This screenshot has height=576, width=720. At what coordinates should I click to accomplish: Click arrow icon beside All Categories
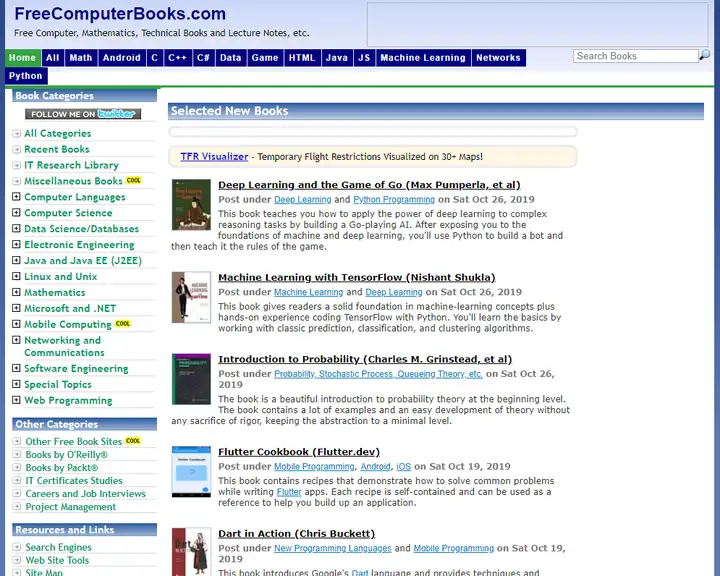tap(17, 134)
